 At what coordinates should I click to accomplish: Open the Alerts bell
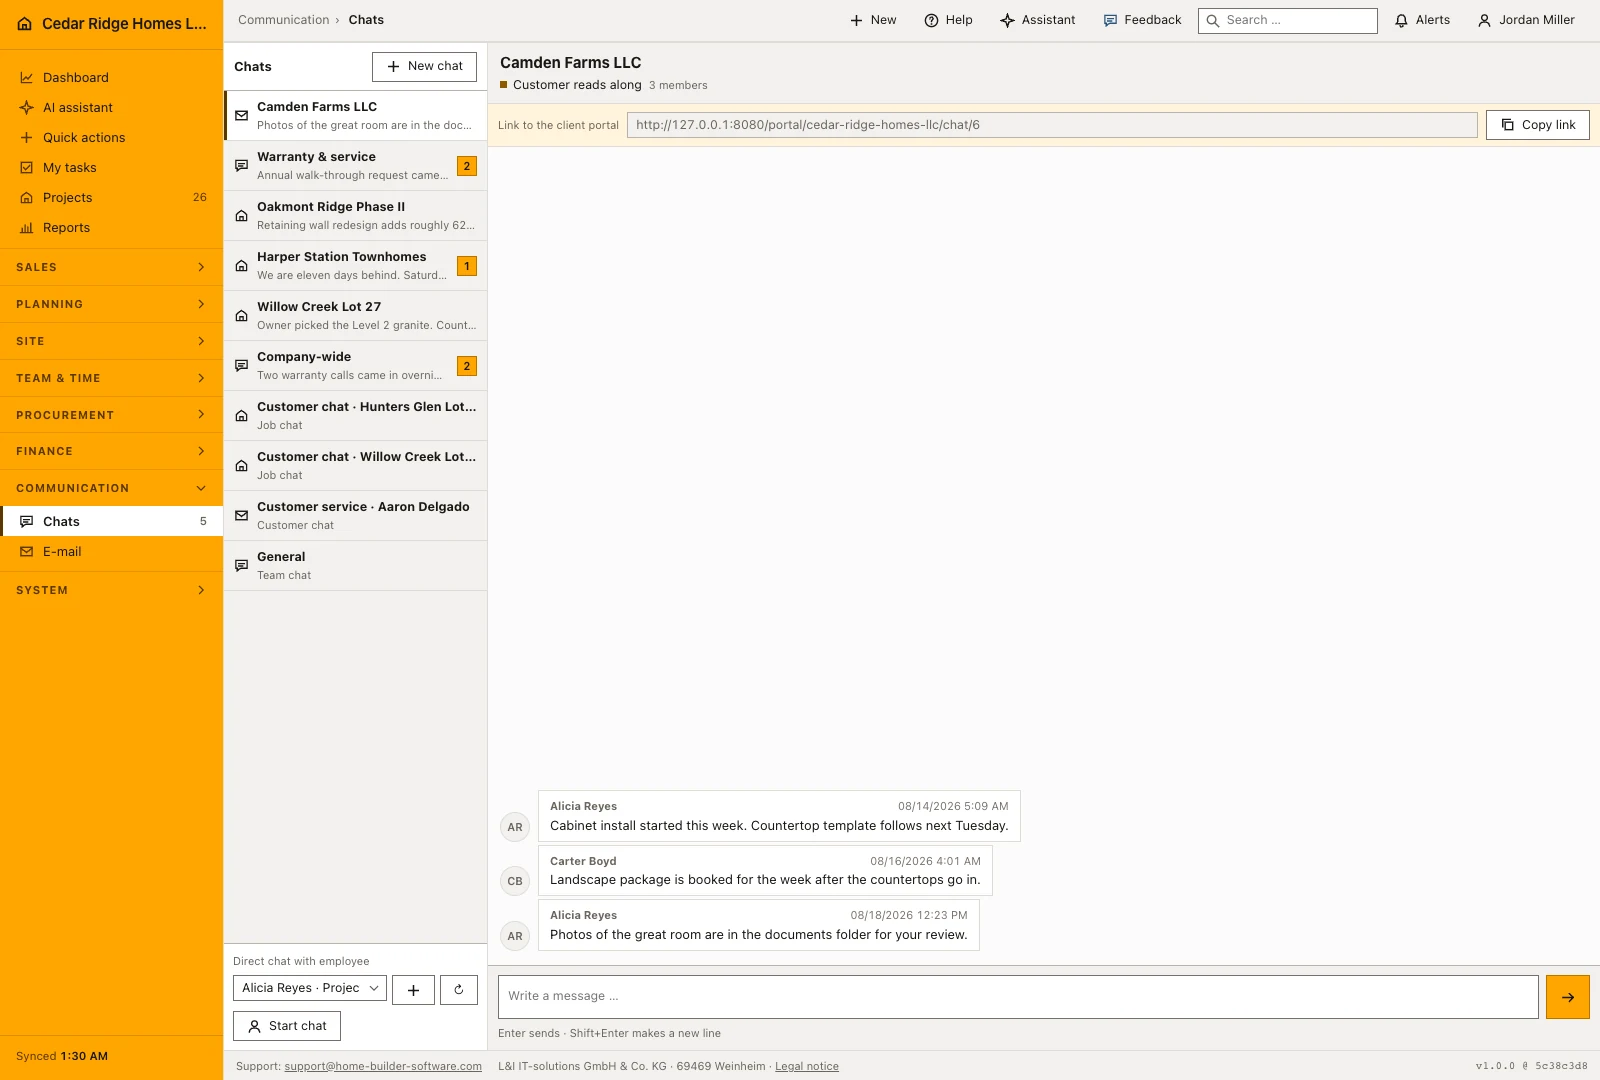coord(1422,20)
